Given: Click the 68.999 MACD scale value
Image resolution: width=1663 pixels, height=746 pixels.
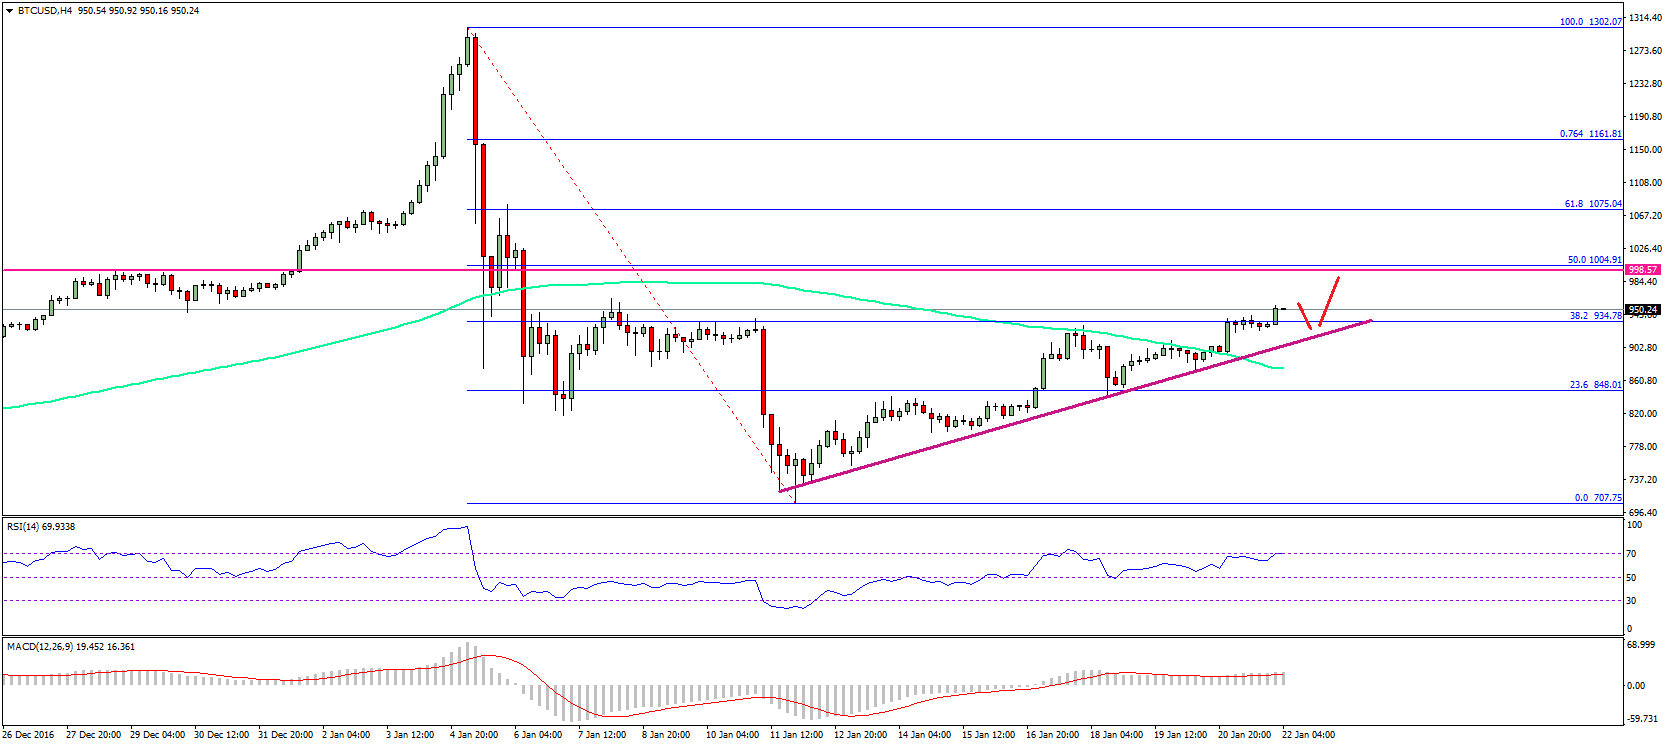Looking at the screenshot, I should click(1643, 645).
